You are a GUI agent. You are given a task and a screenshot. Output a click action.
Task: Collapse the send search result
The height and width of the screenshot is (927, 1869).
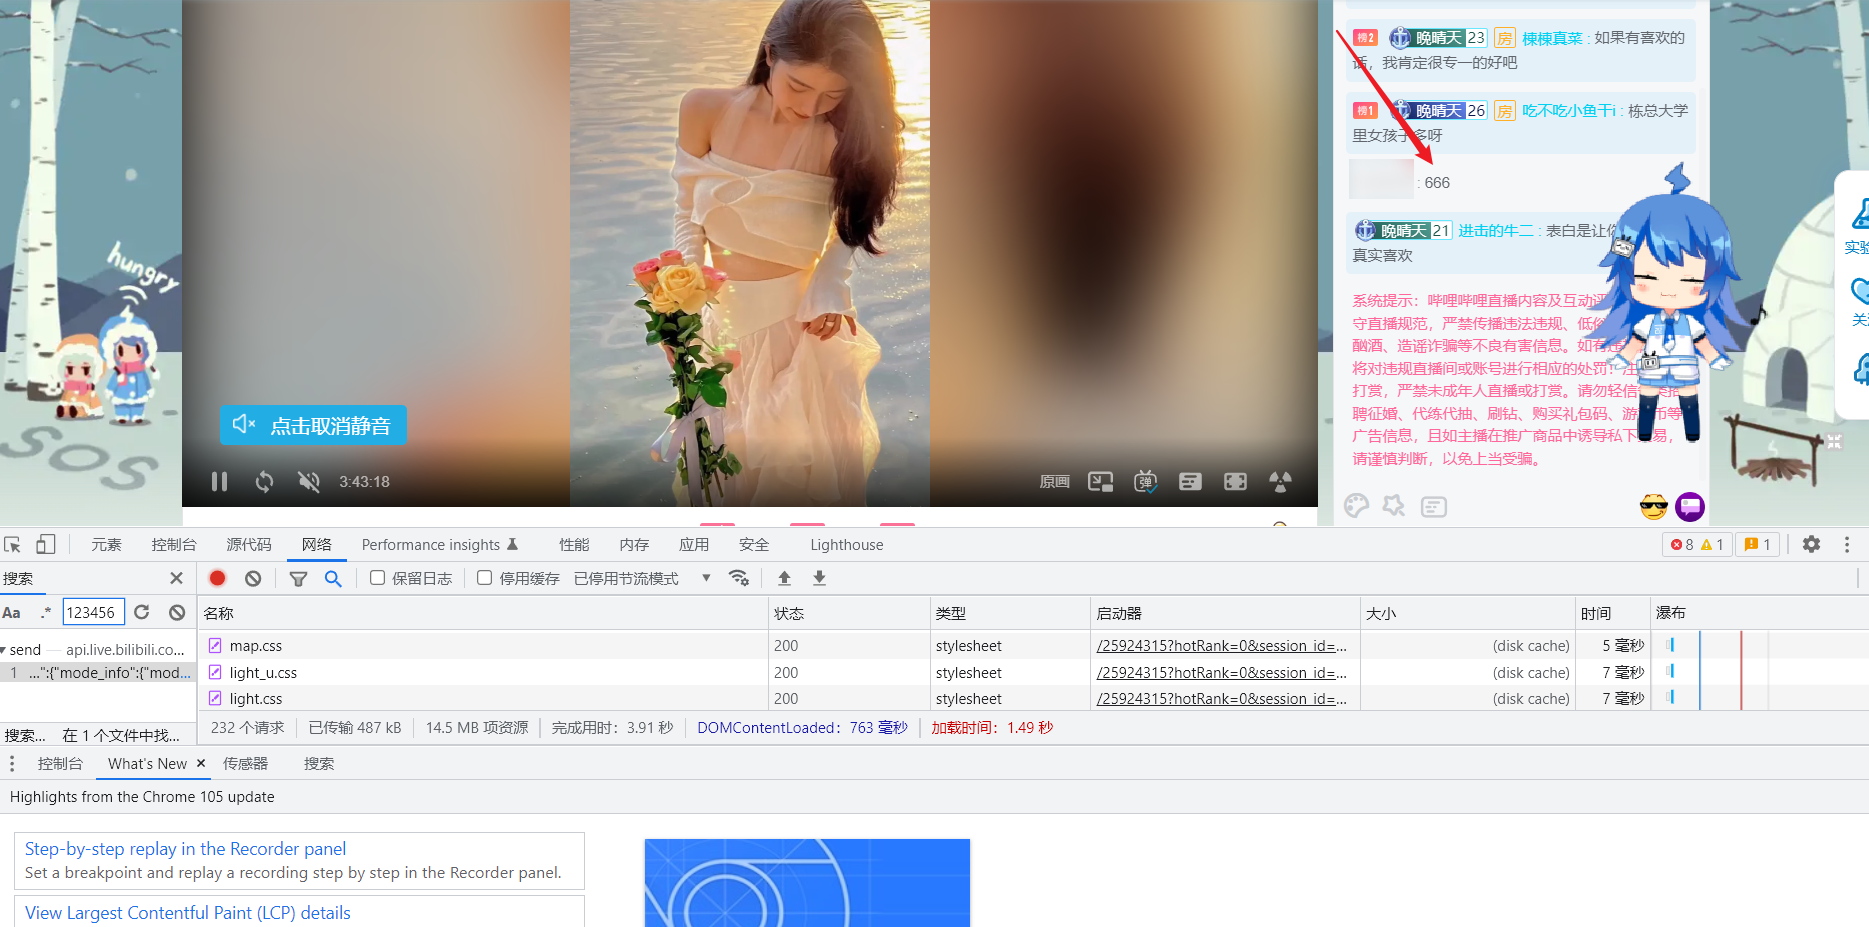pos(4,650)
